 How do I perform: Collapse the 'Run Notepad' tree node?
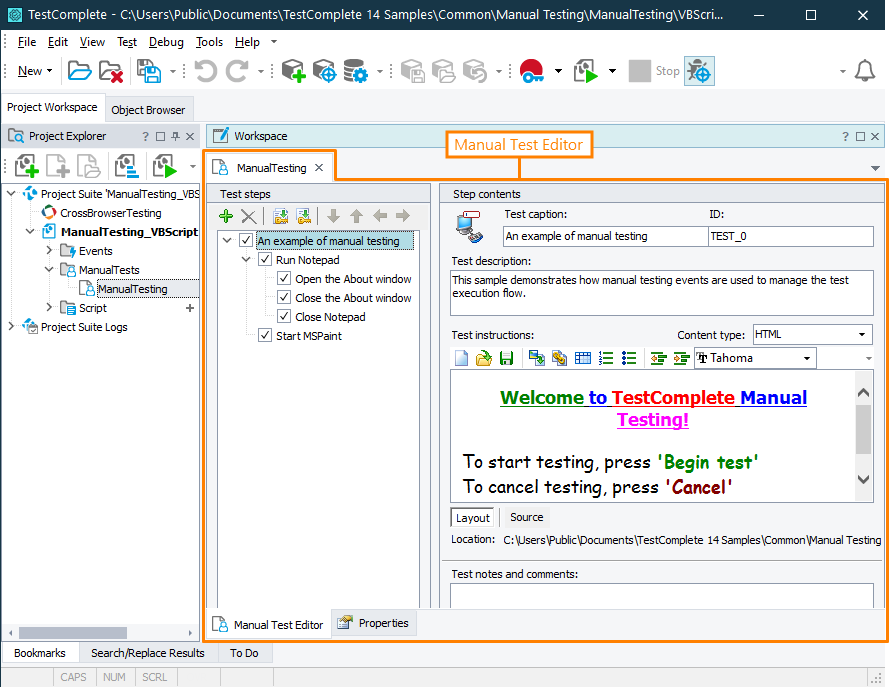[245, 259]
